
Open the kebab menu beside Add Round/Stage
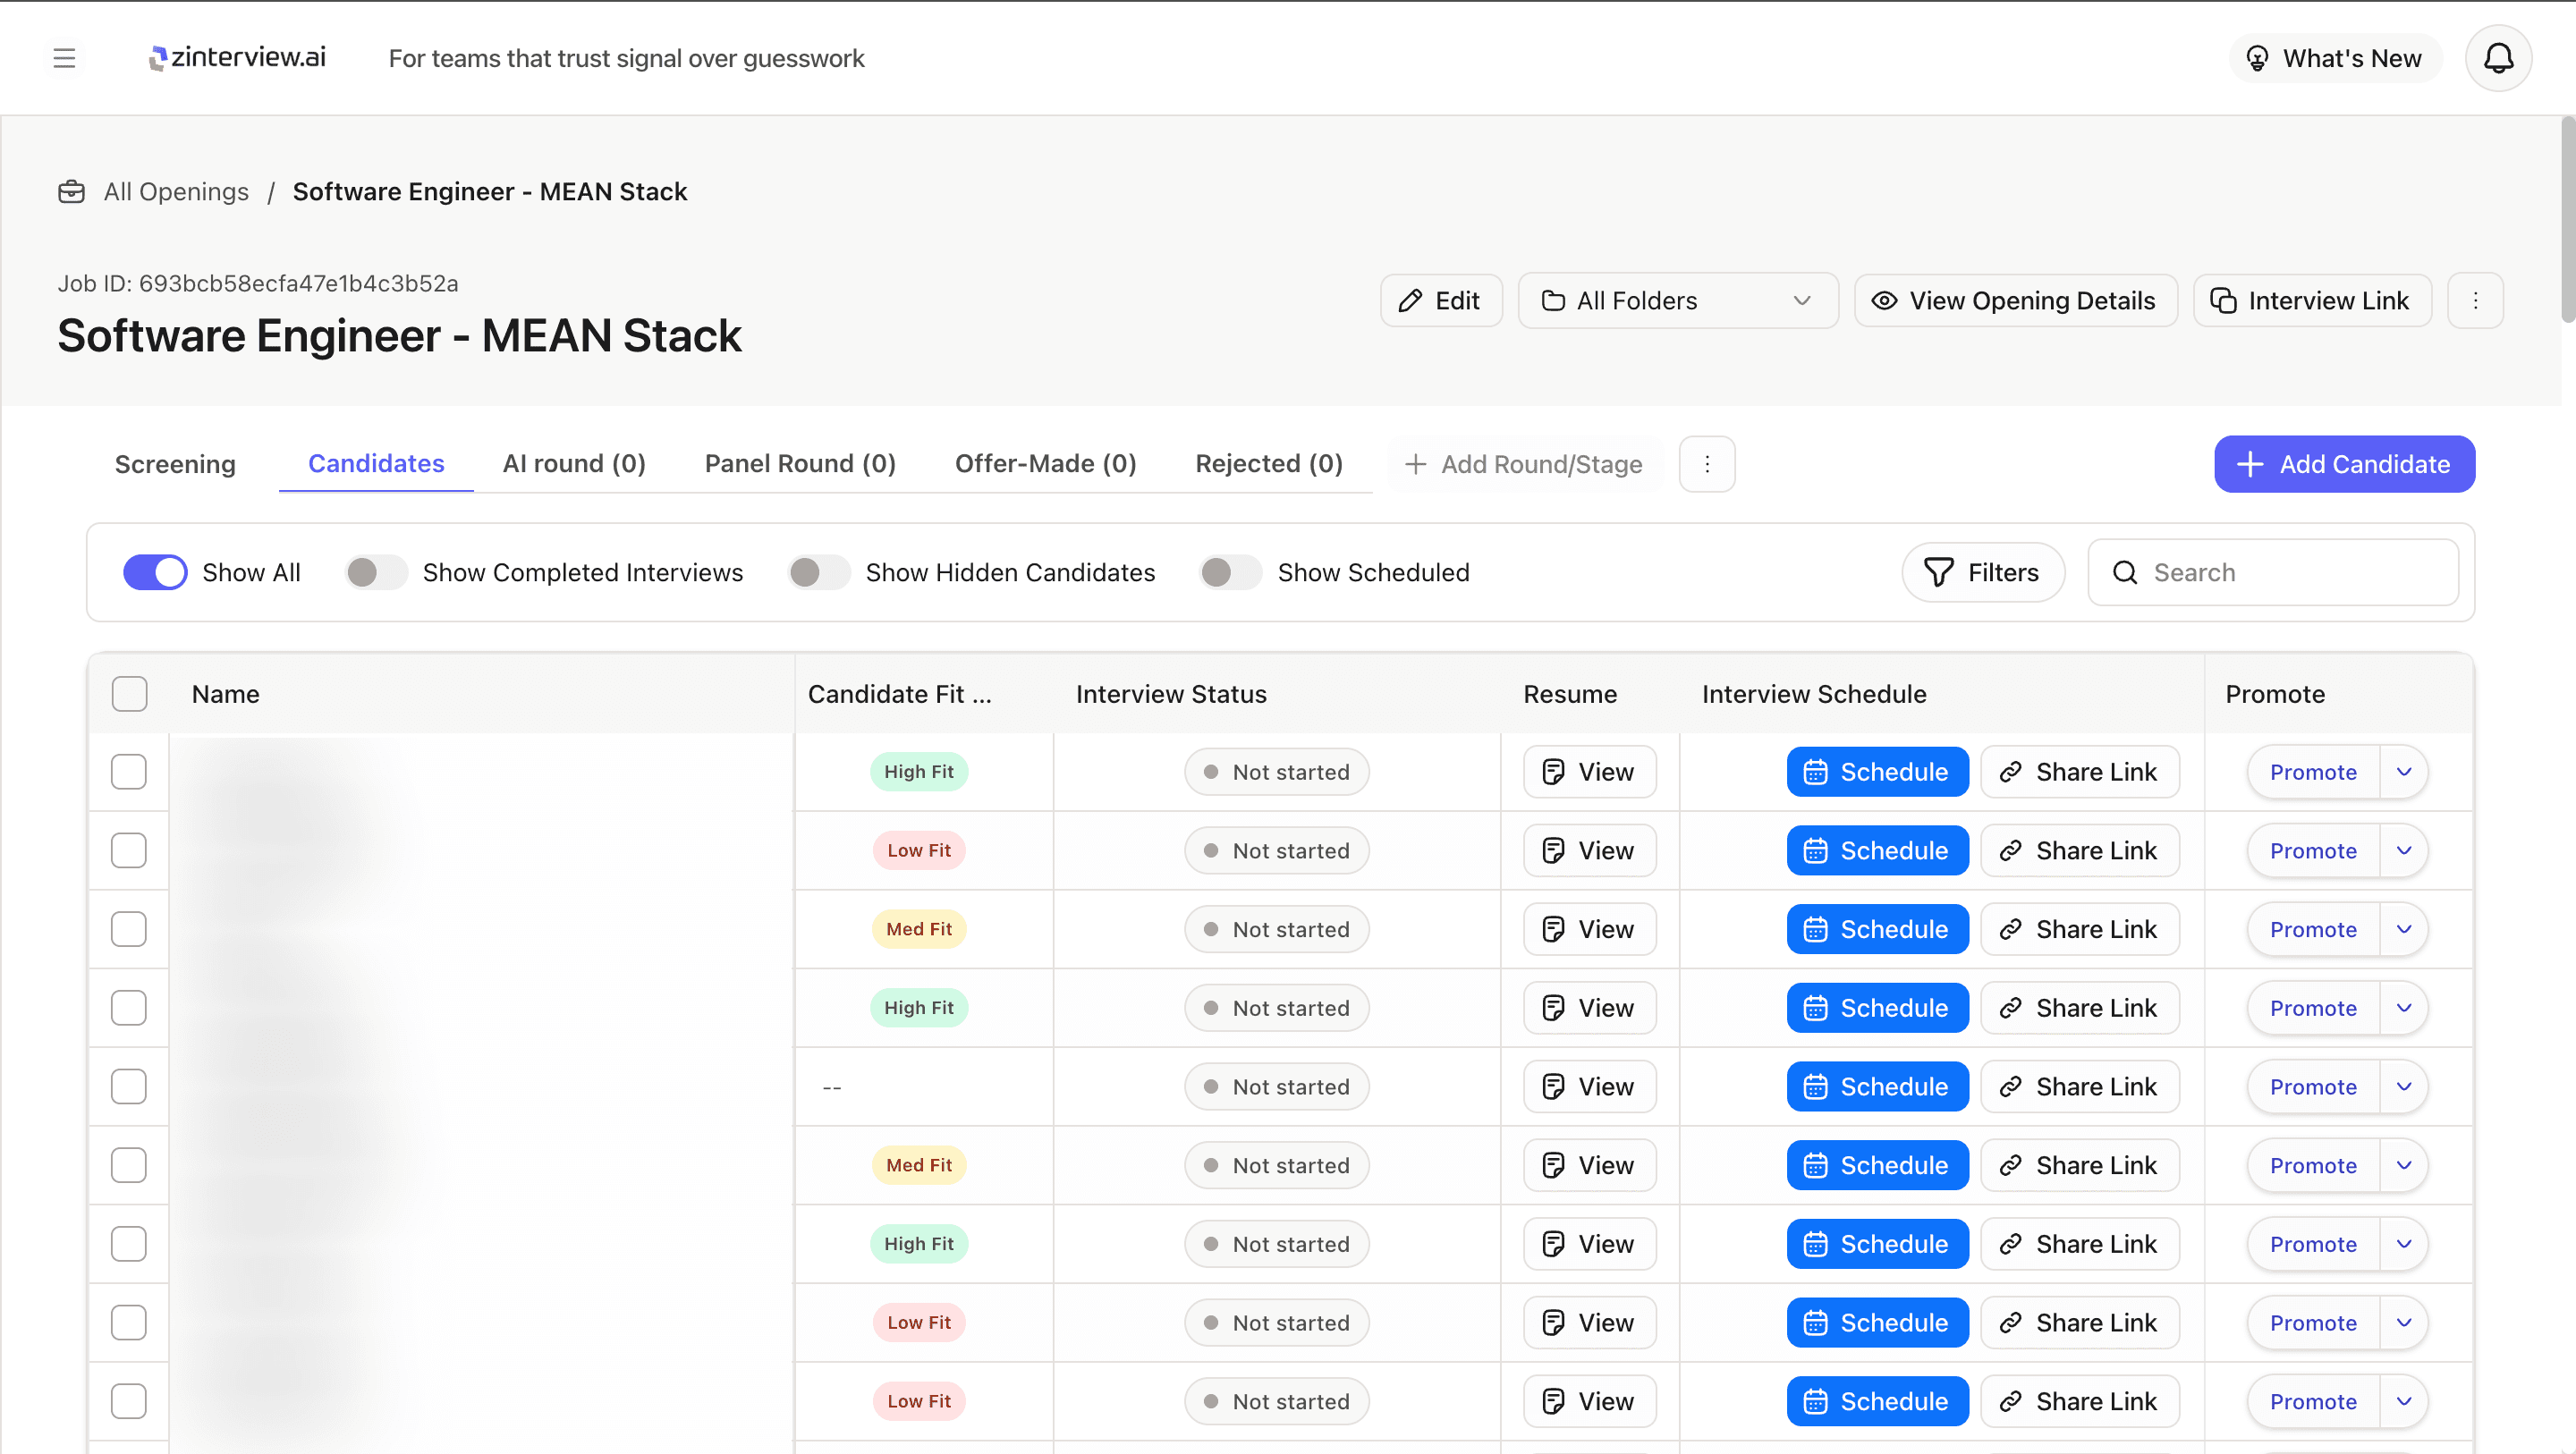1707,464
